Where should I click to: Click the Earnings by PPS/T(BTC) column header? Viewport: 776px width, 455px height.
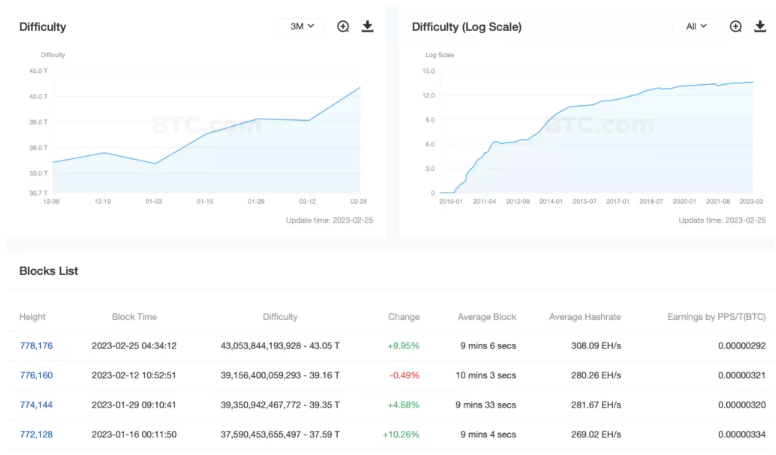[x=716, y=317]
